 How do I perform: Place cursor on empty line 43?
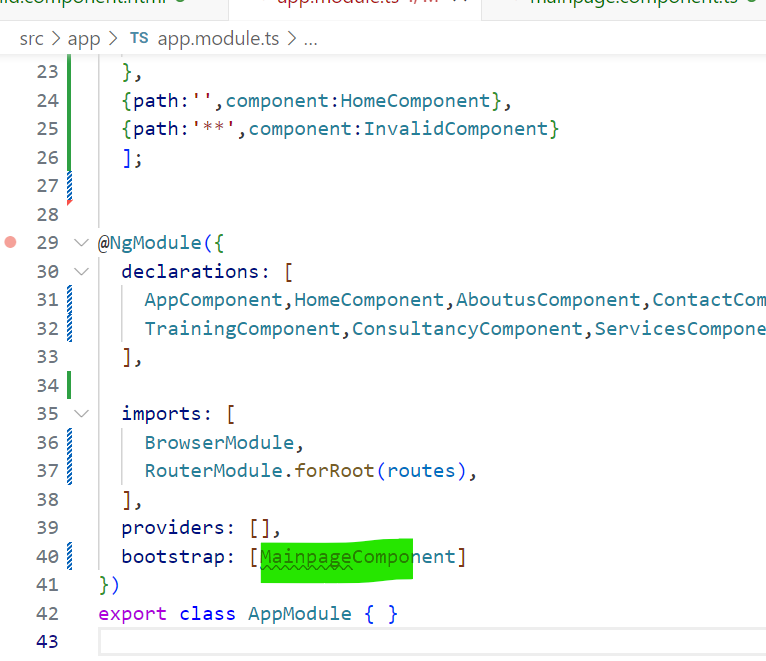(x=432, y=642)
